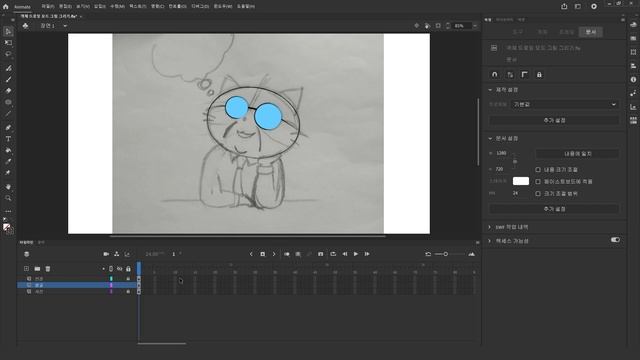Viewport: 640px width, 360px height.
Task: Select the Zoom magnifier tool
Action: tap(8, 198)
